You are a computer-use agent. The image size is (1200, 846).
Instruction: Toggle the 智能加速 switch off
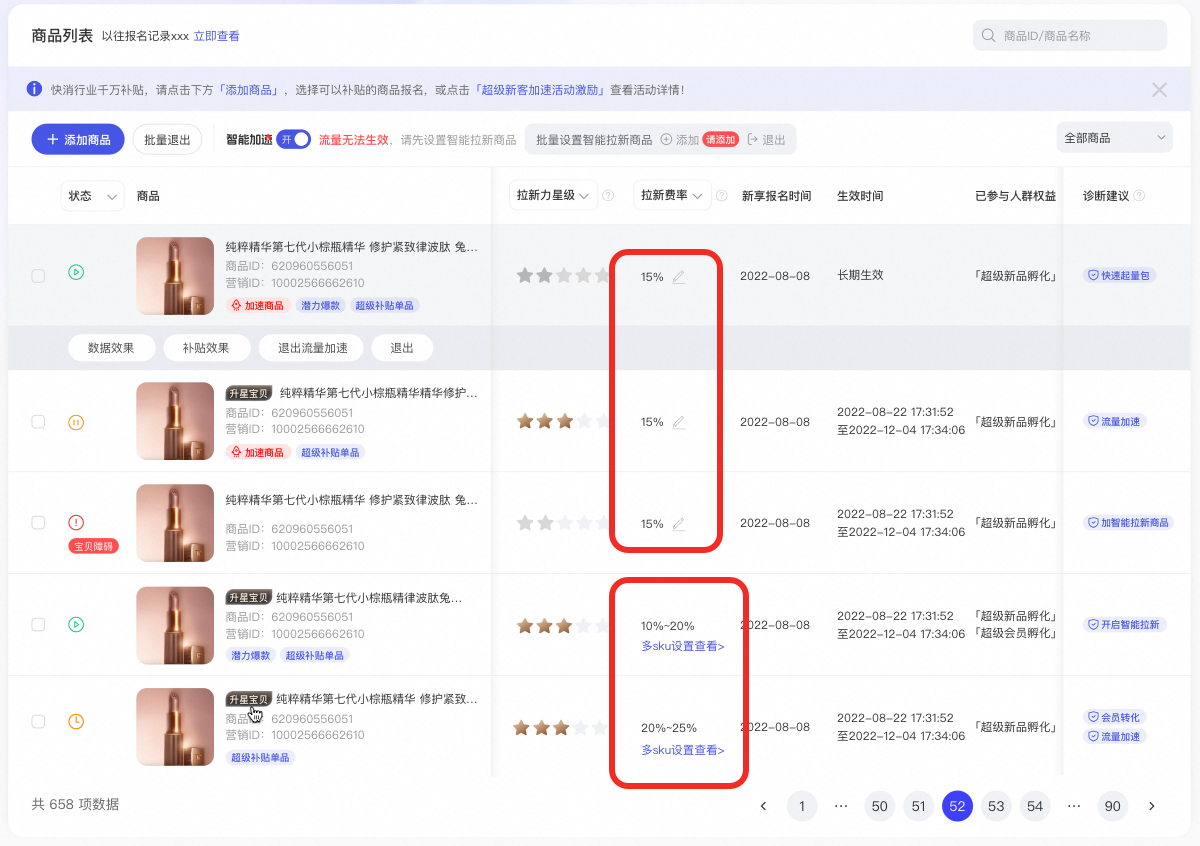(x=294, y=139)
